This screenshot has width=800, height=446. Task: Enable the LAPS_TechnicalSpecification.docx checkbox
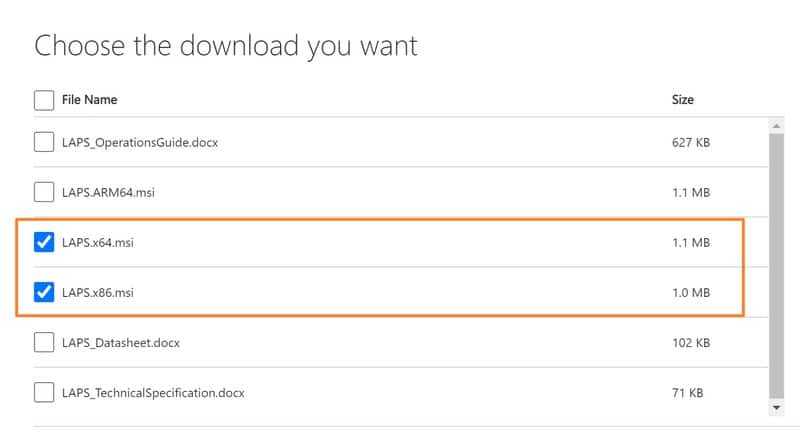44,392
